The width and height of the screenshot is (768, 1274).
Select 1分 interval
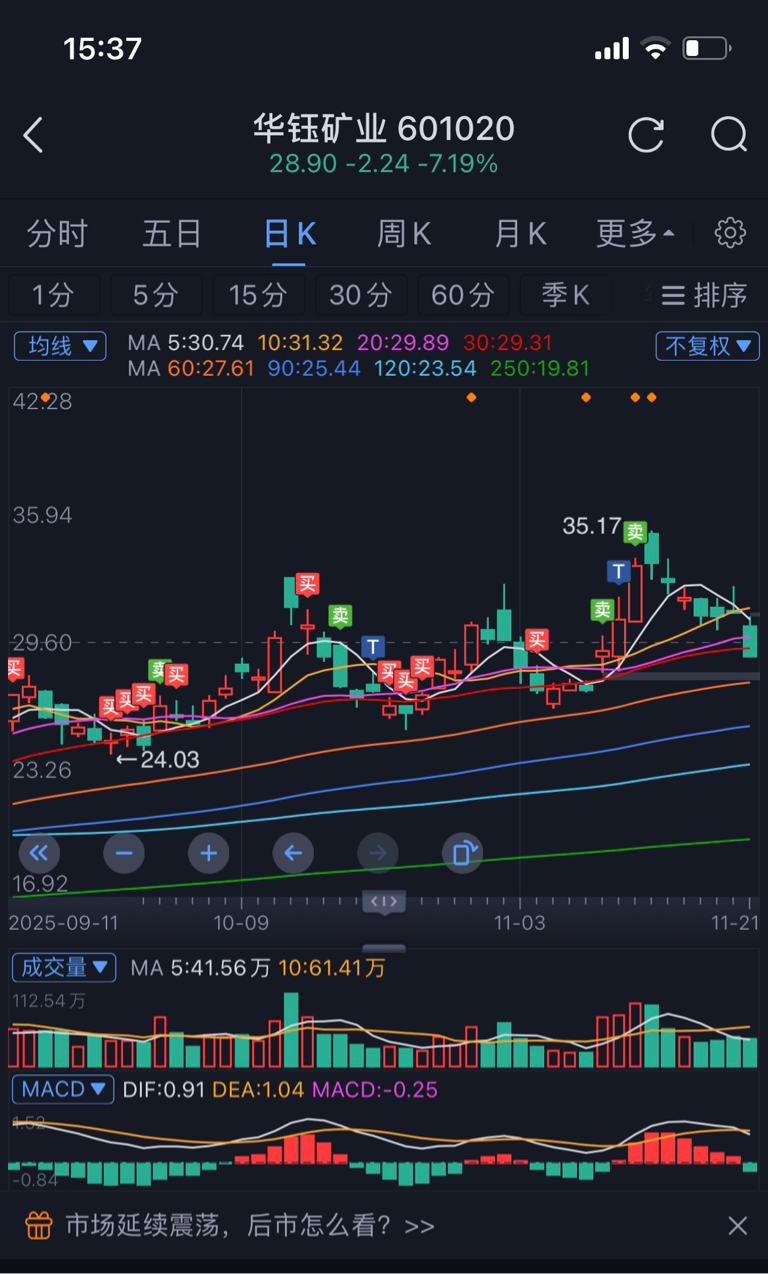tap(53, 295)
